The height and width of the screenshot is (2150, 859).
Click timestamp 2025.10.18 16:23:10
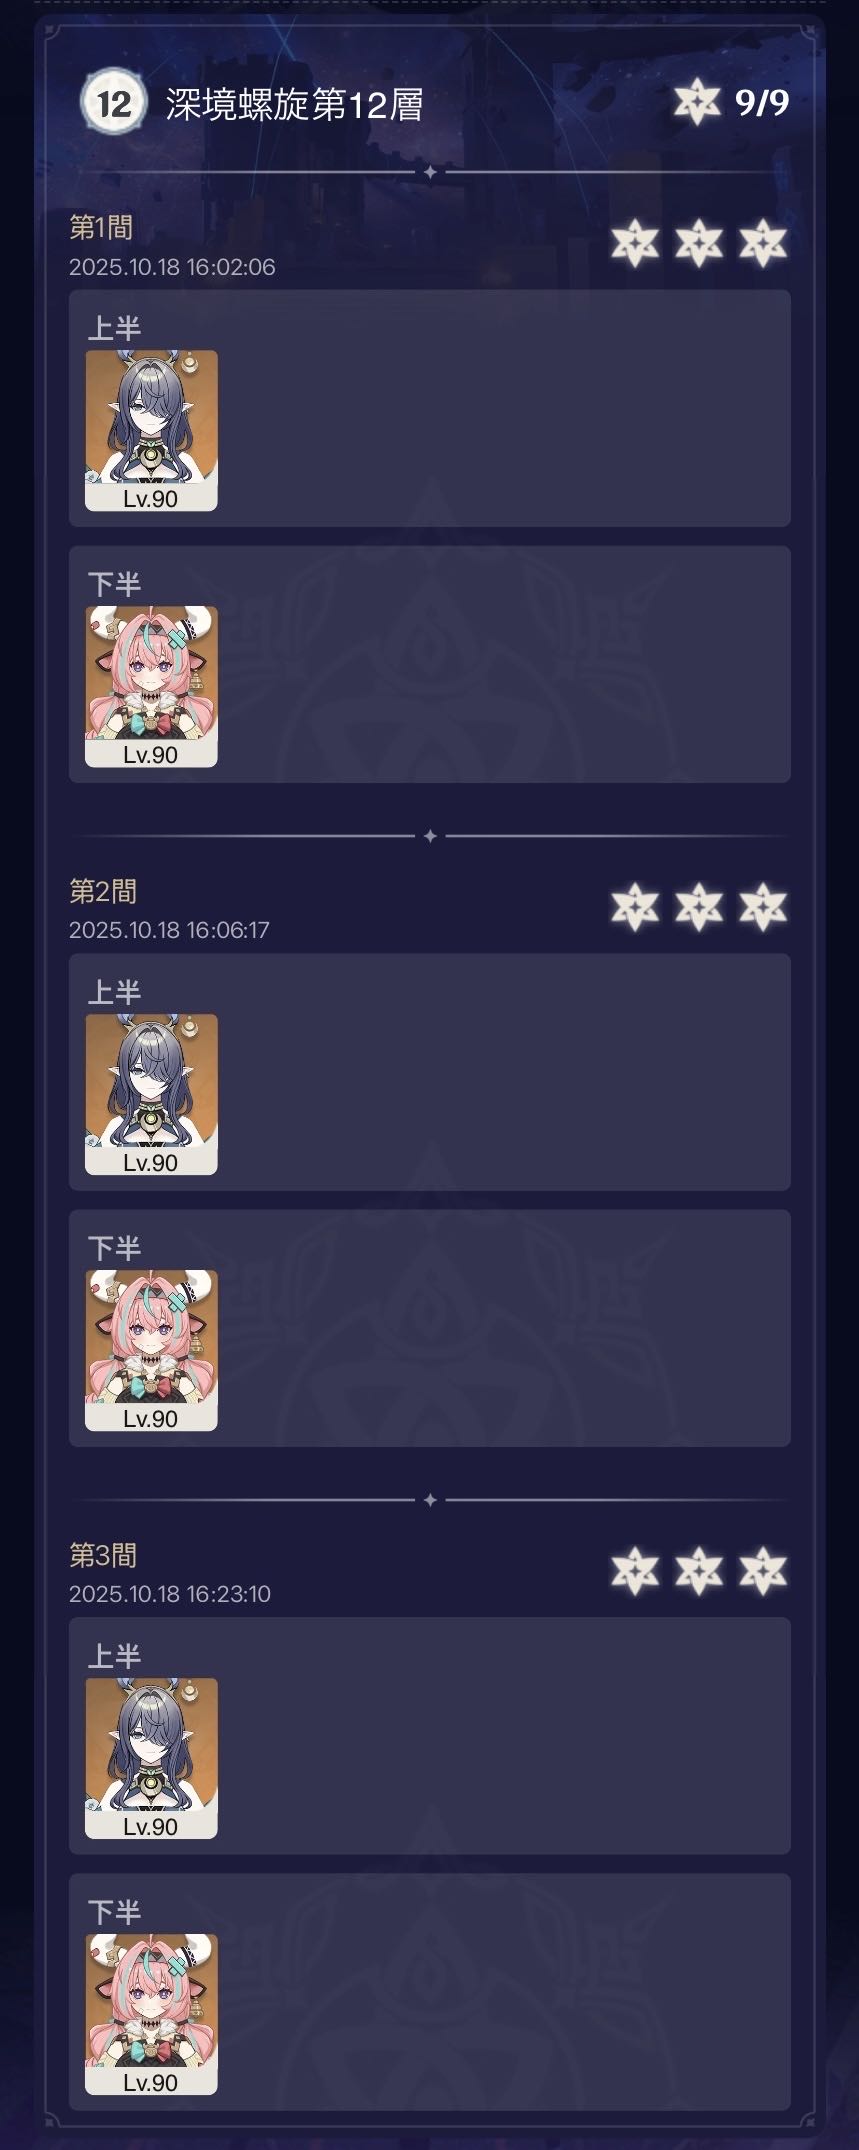tap(170, 1594)
